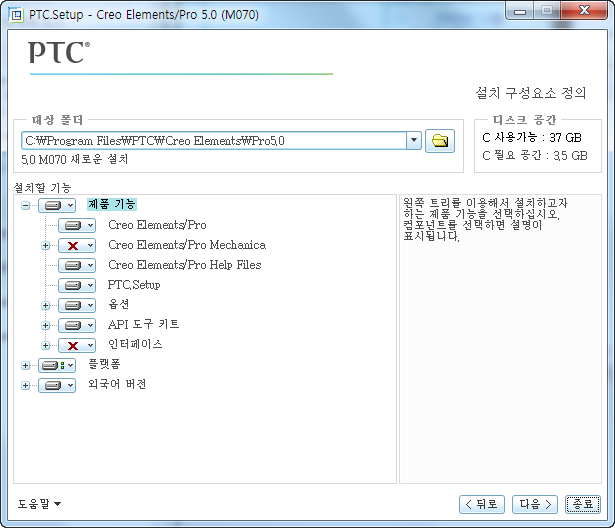Select the 외국어 버전 tree item
Viewport: 615px width, 528px height.
click(x=117, y=385)
